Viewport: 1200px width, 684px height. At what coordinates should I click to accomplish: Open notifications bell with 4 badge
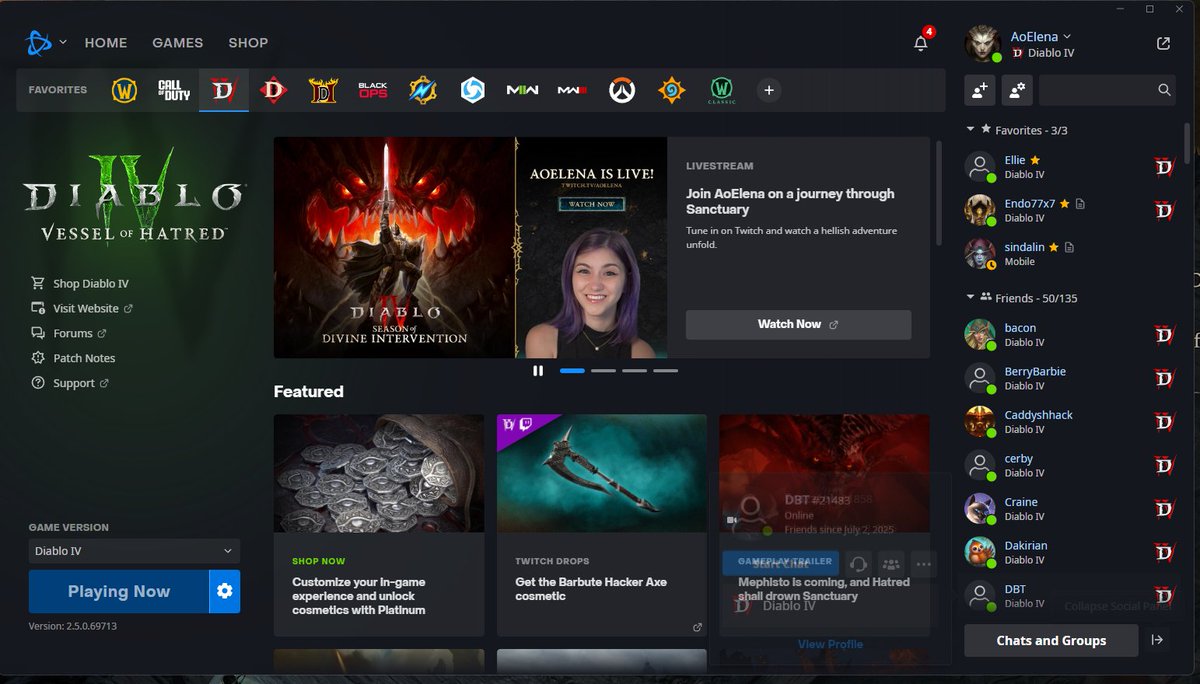point(921,43)
